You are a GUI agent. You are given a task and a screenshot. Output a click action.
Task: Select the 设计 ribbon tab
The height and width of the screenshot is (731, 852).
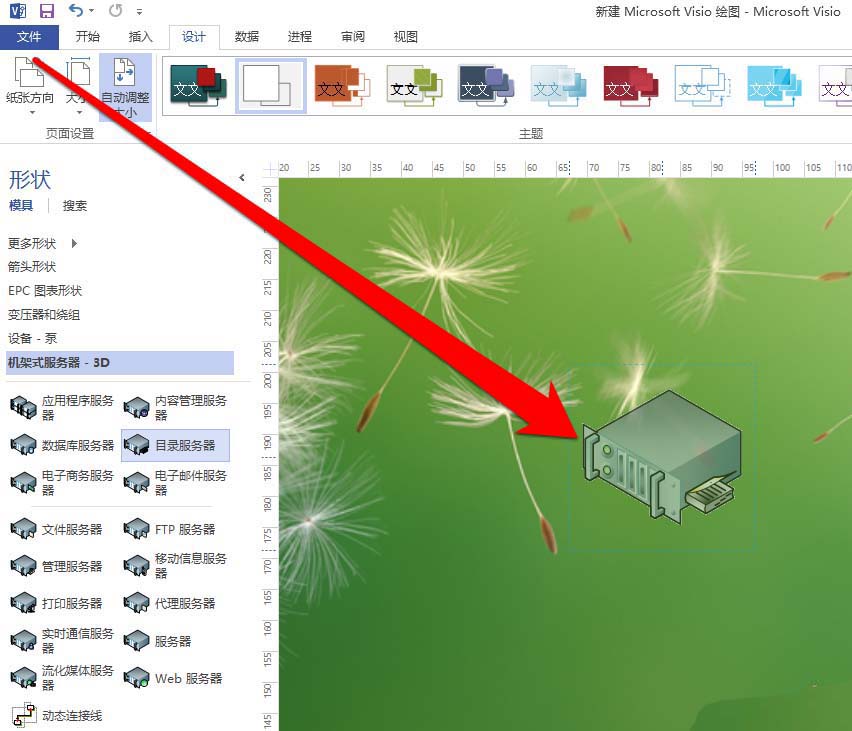click(x=194, y=37)
